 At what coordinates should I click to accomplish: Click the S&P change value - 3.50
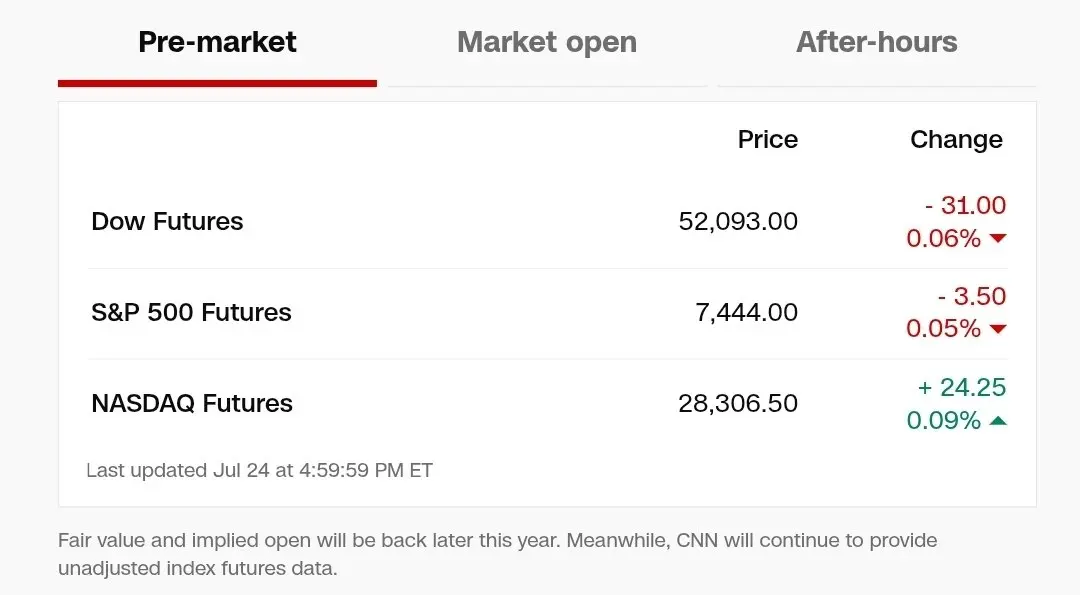click(x=972, y=296)
